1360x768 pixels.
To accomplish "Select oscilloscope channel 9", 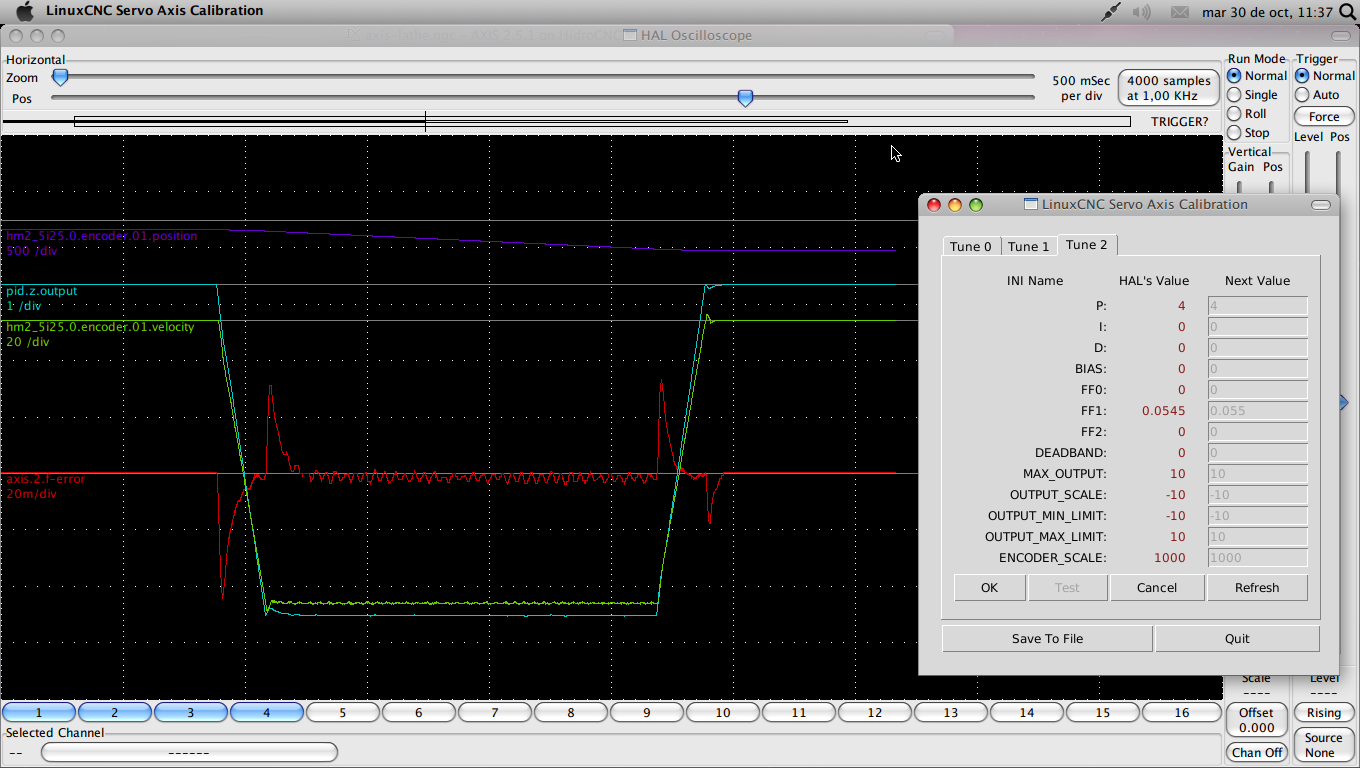I will pos(647,713).
